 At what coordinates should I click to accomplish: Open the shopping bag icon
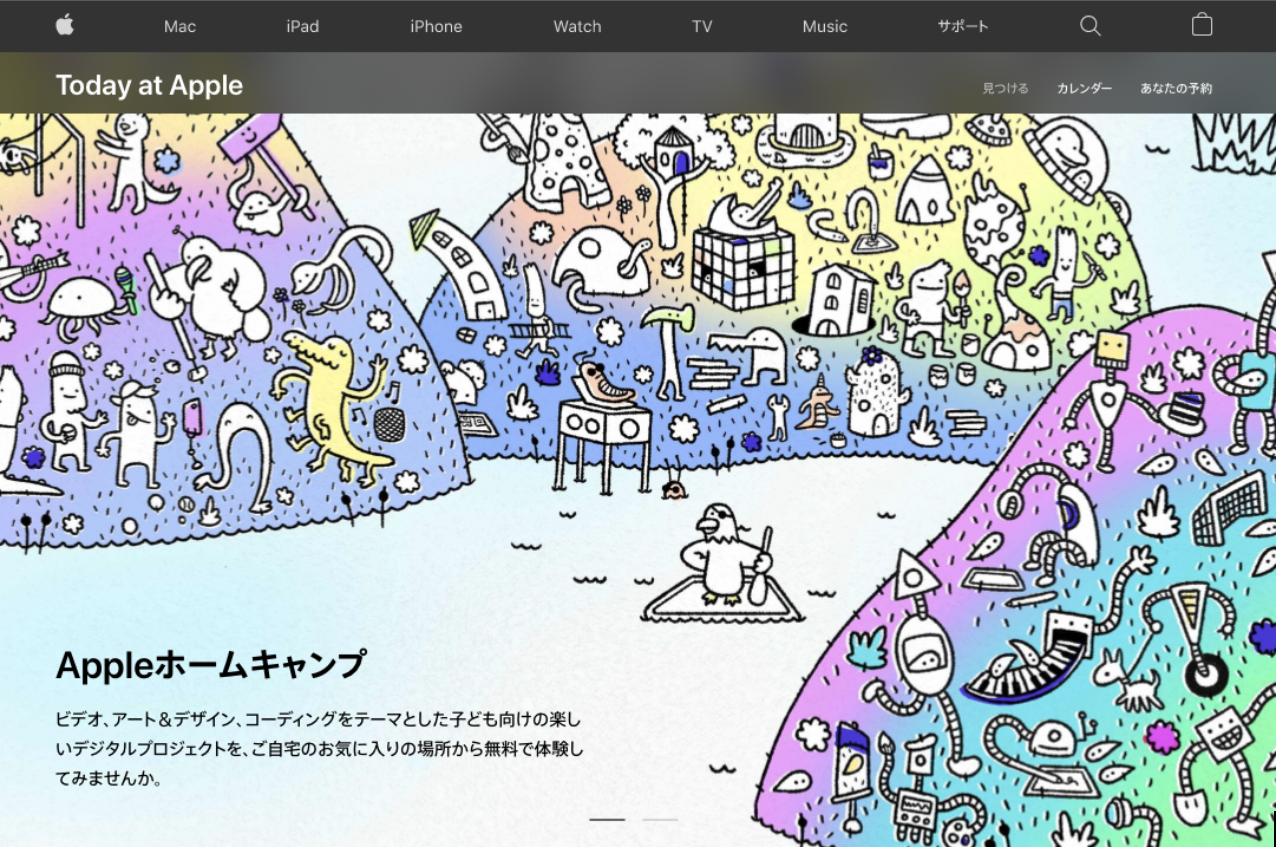[1202, 26]
